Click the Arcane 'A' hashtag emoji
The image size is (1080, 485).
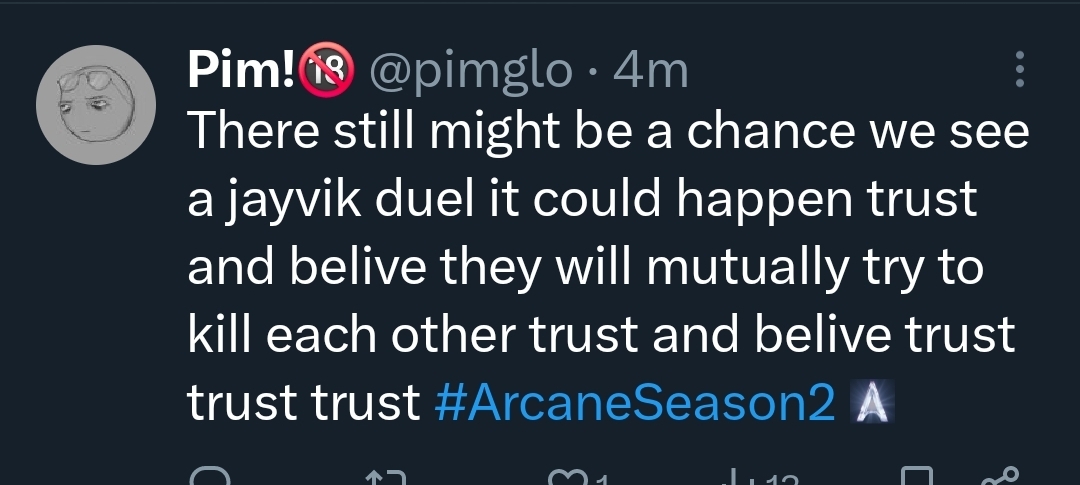(870, 401)
